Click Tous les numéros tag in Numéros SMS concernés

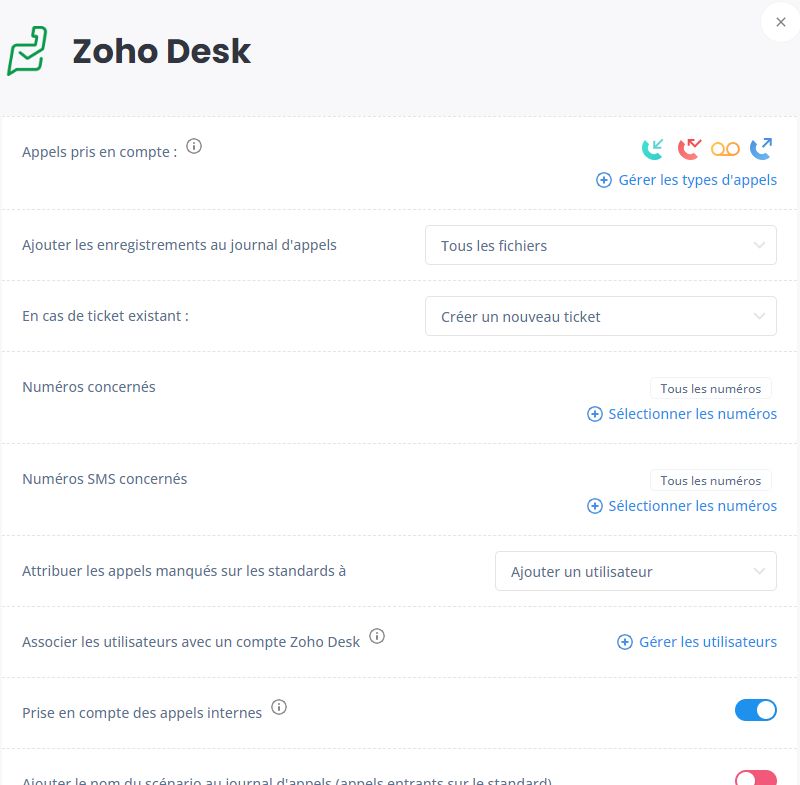pyautogui.click(x=711, y=480)
